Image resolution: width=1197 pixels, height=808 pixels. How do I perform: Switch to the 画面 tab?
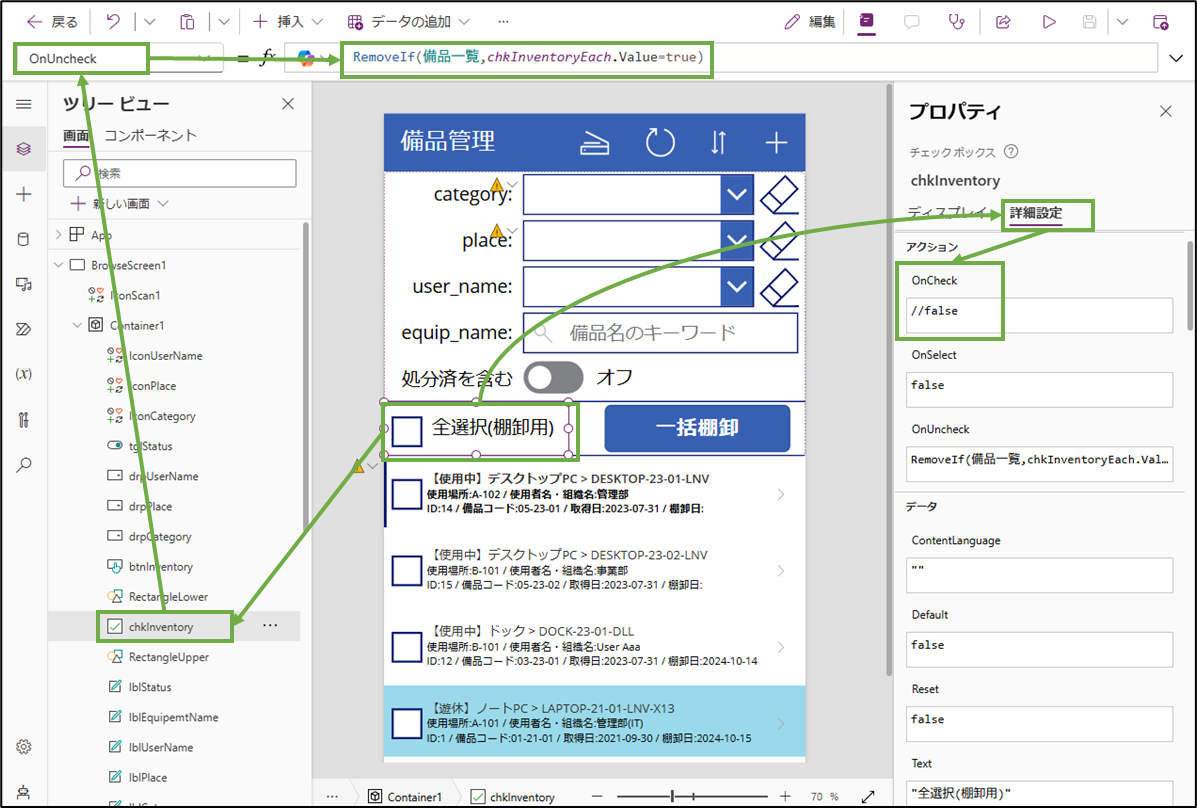click(x=76, y=136)
